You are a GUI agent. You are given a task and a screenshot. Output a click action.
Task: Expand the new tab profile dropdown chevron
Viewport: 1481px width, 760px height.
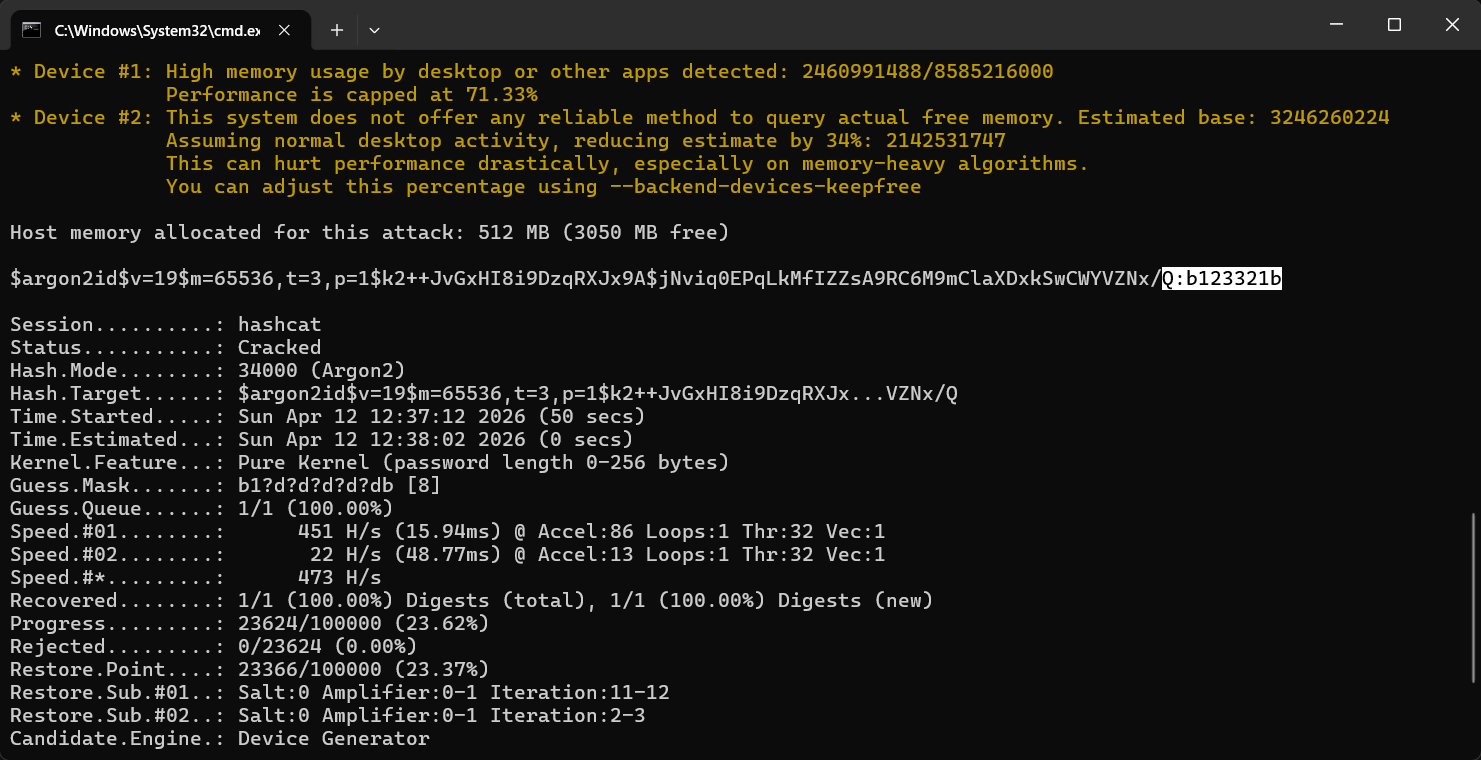pos(374,30)
